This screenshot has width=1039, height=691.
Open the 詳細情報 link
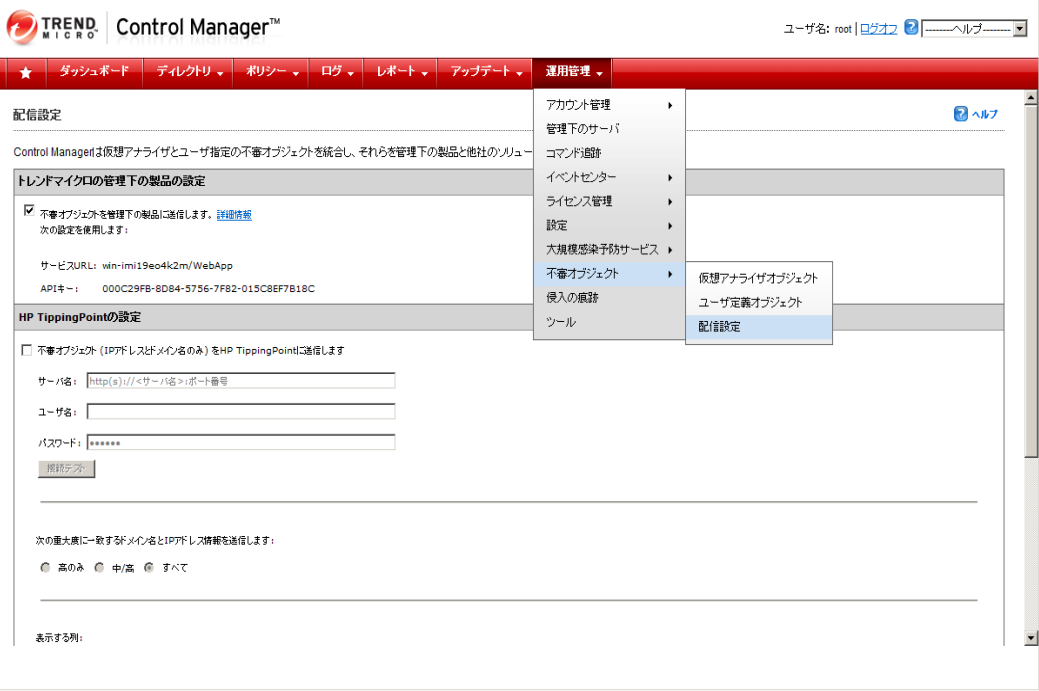(234, 214)
